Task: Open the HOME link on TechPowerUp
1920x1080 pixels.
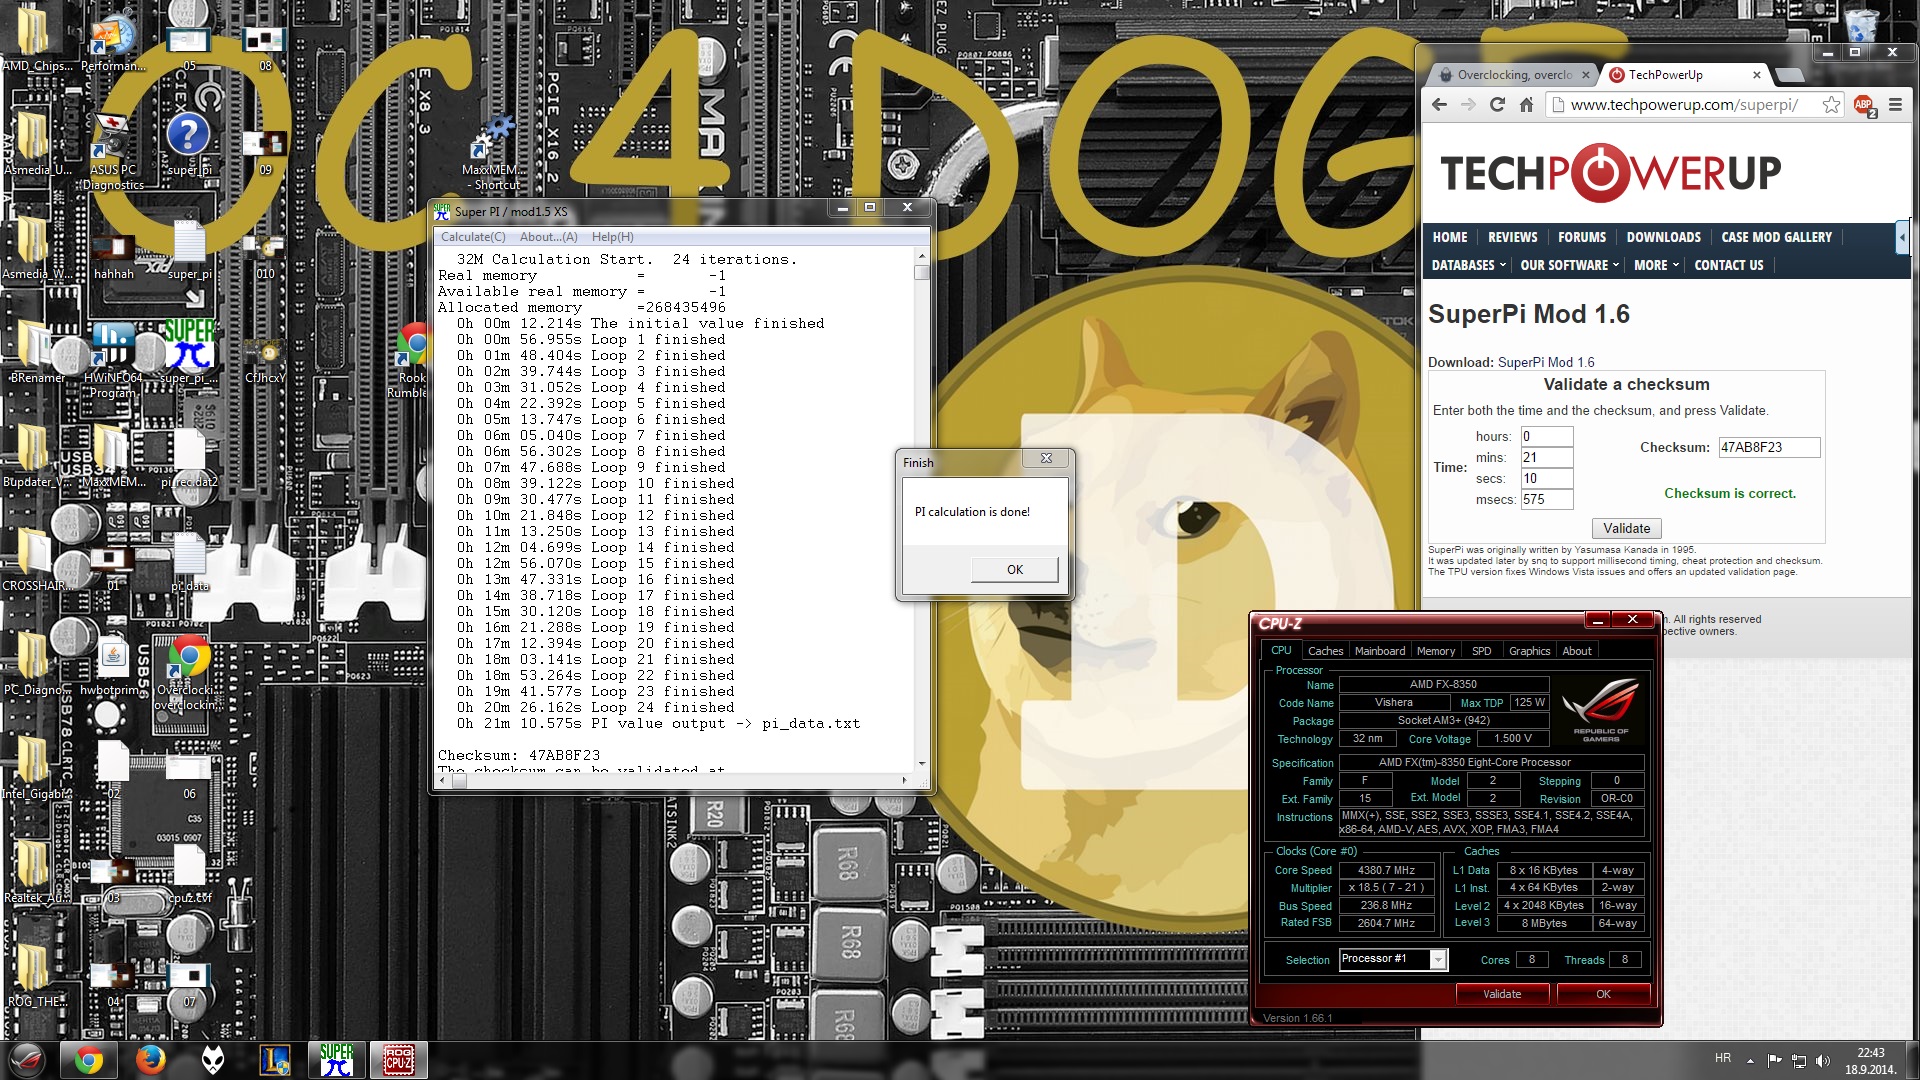Action: (1449, 237)
